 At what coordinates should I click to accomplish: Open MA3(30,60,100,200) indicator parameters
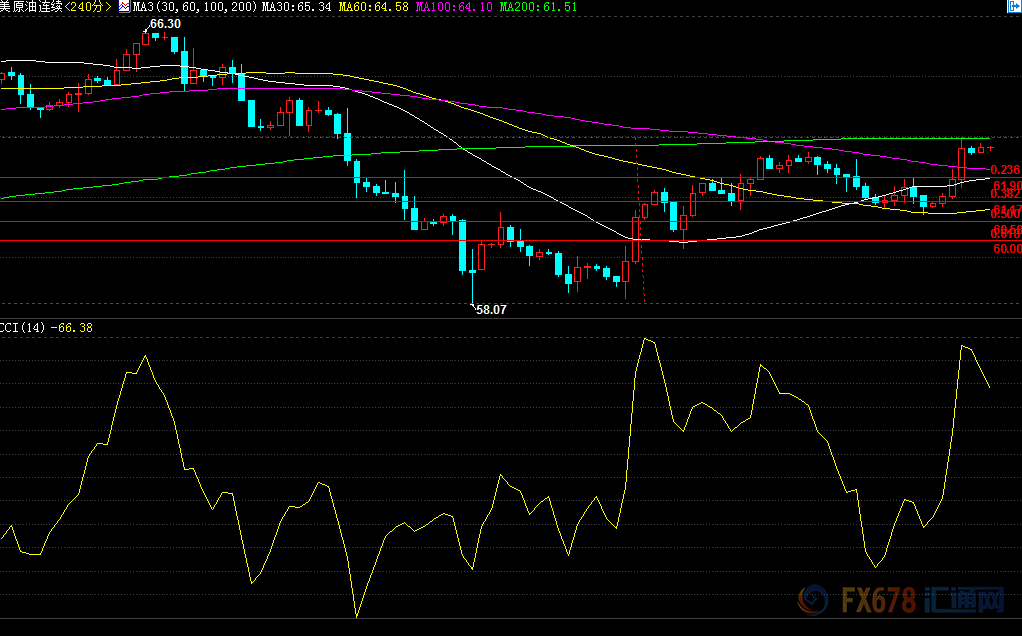point(195,7)
